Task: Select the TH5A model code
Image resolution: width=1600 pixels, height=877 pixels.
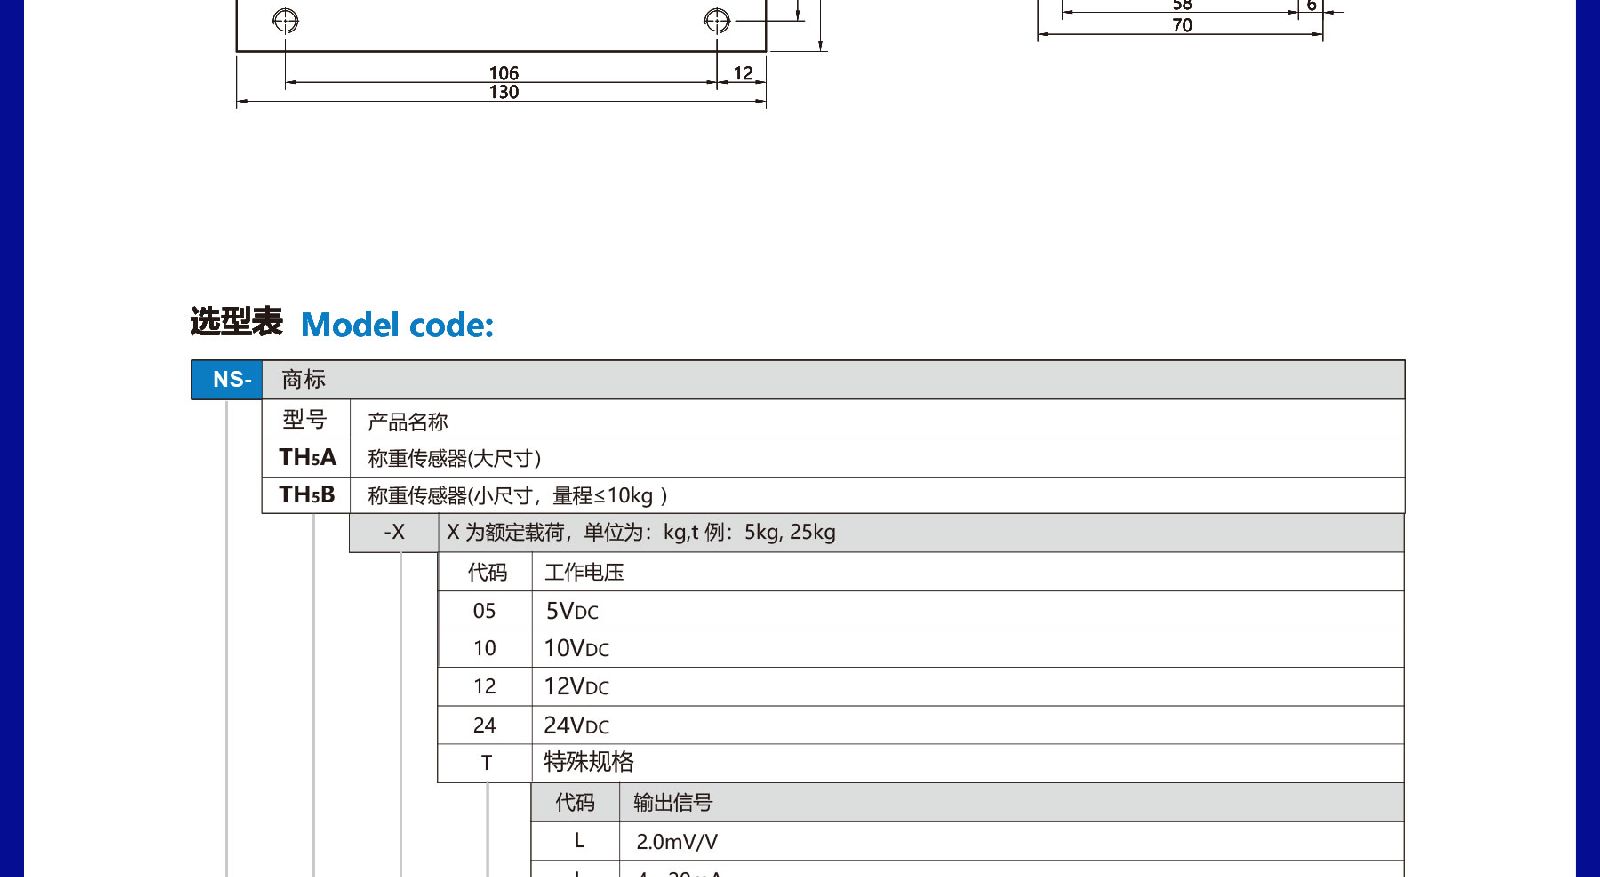Action: 307,458
